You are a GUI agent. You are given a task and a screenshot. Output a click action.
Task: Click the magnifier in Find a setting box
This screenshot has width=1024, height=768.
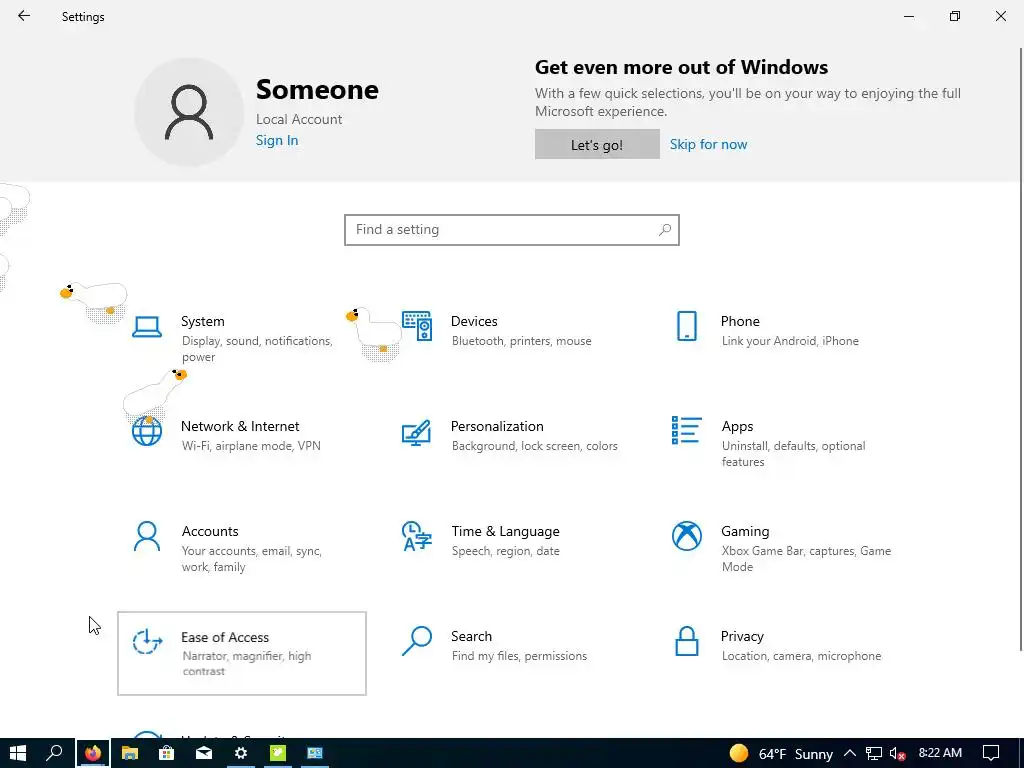tap(665, 230)
